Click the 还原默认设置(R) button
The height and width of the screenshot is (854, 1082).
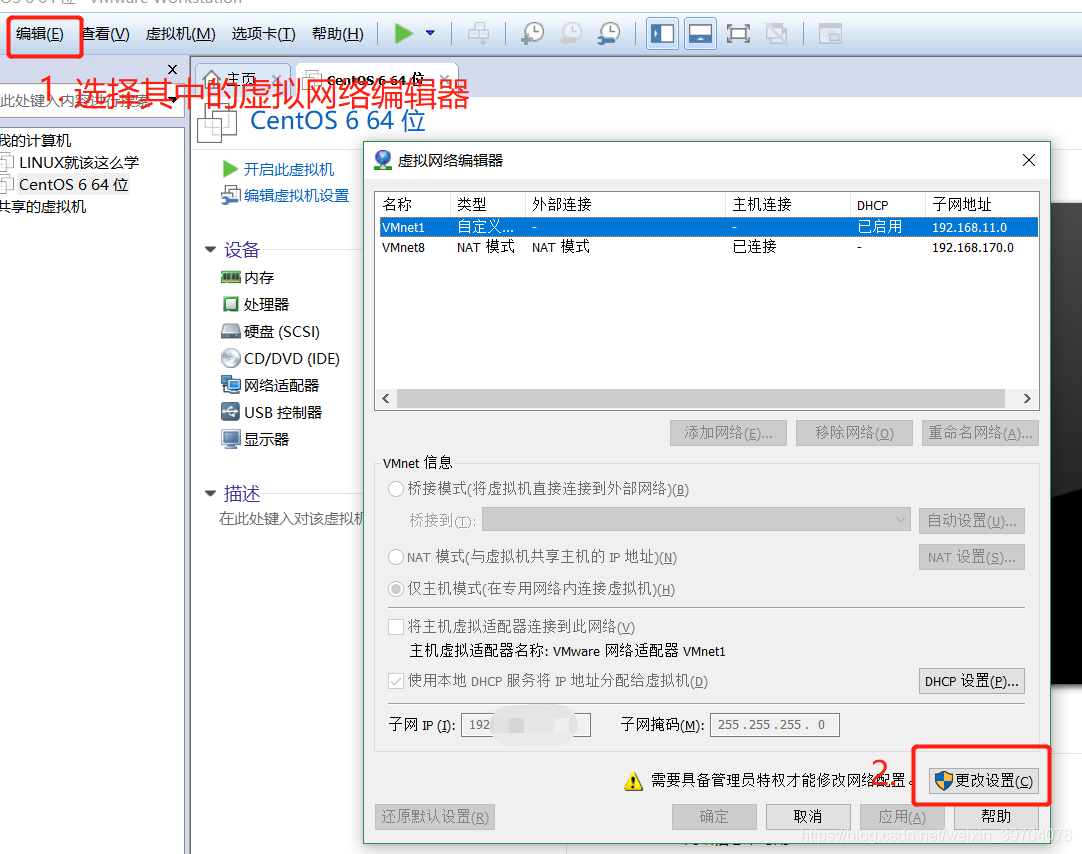(x=435, y=817)
